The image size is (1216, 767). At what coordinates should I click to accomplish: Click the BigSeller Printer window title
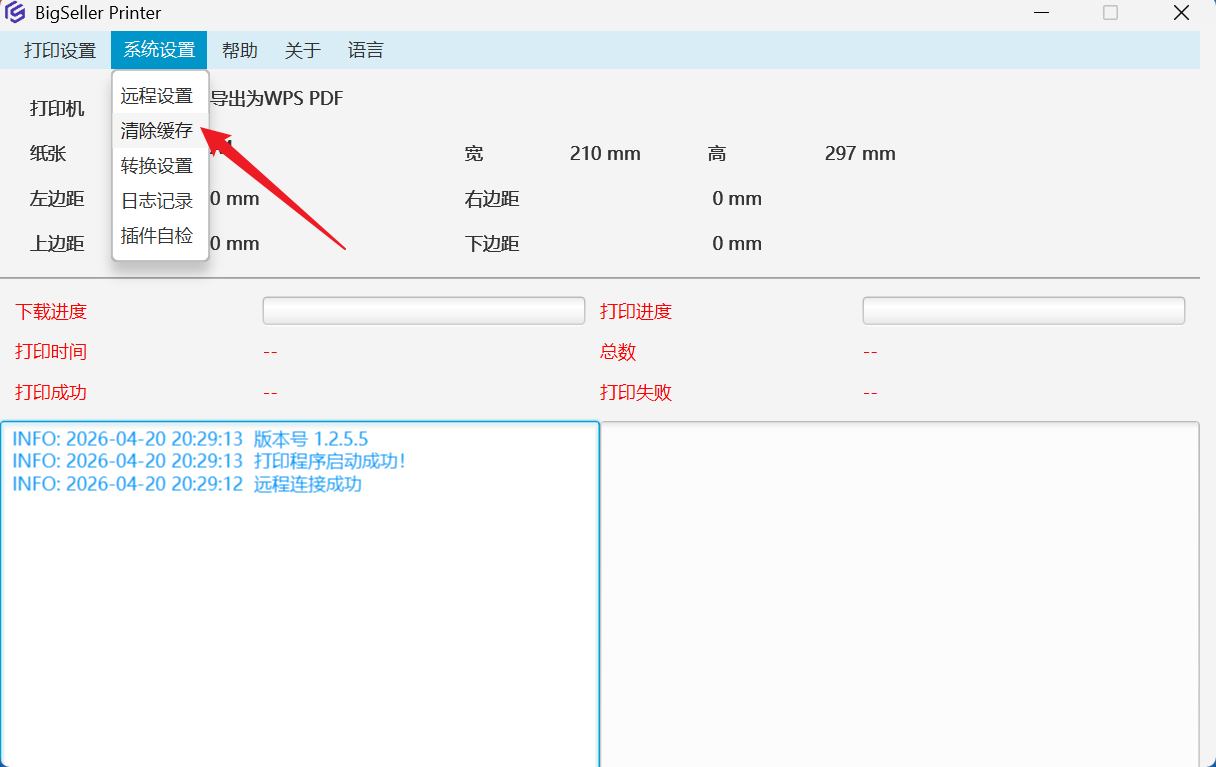point(98,14)
